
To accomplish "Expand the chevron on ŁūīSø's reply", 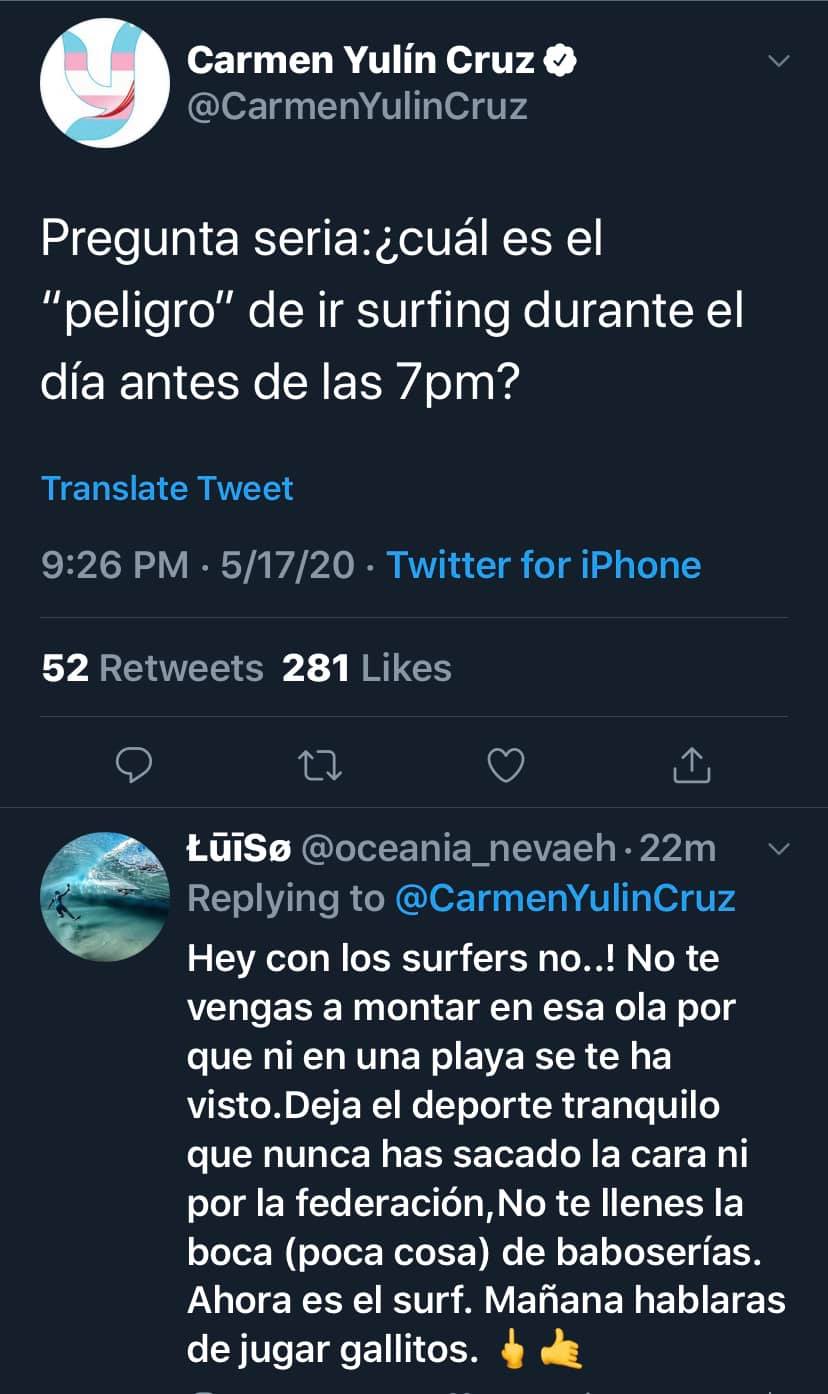I will pos(778,849).
